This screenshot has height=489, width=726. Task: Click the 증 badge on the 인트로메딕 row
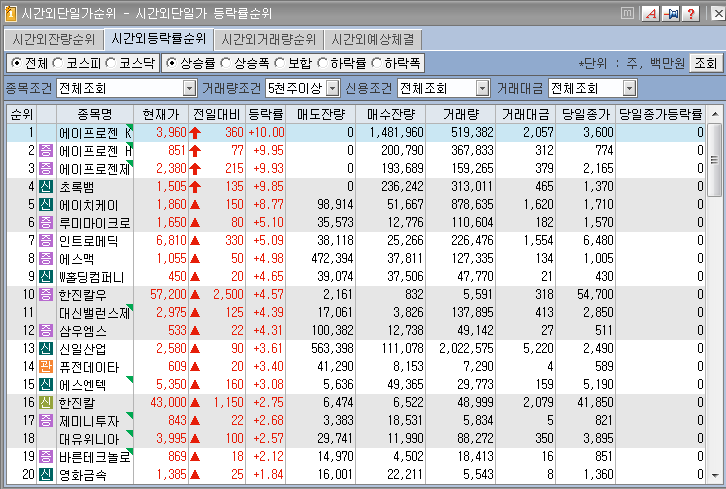(45, 240)
